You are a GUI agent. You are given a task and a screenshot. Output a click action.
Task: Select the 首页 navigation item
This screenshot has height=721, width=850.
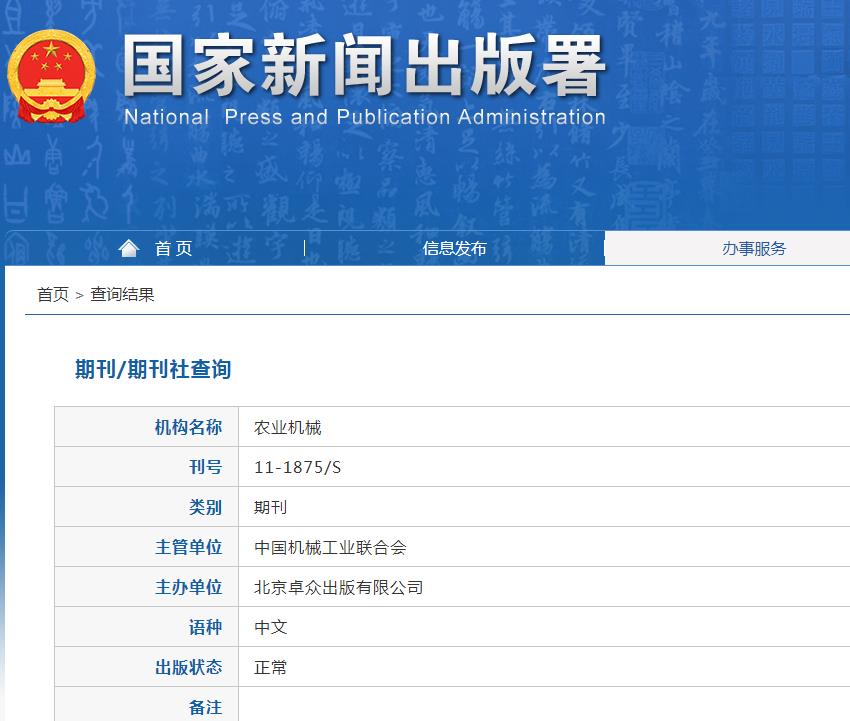point(173,248)
